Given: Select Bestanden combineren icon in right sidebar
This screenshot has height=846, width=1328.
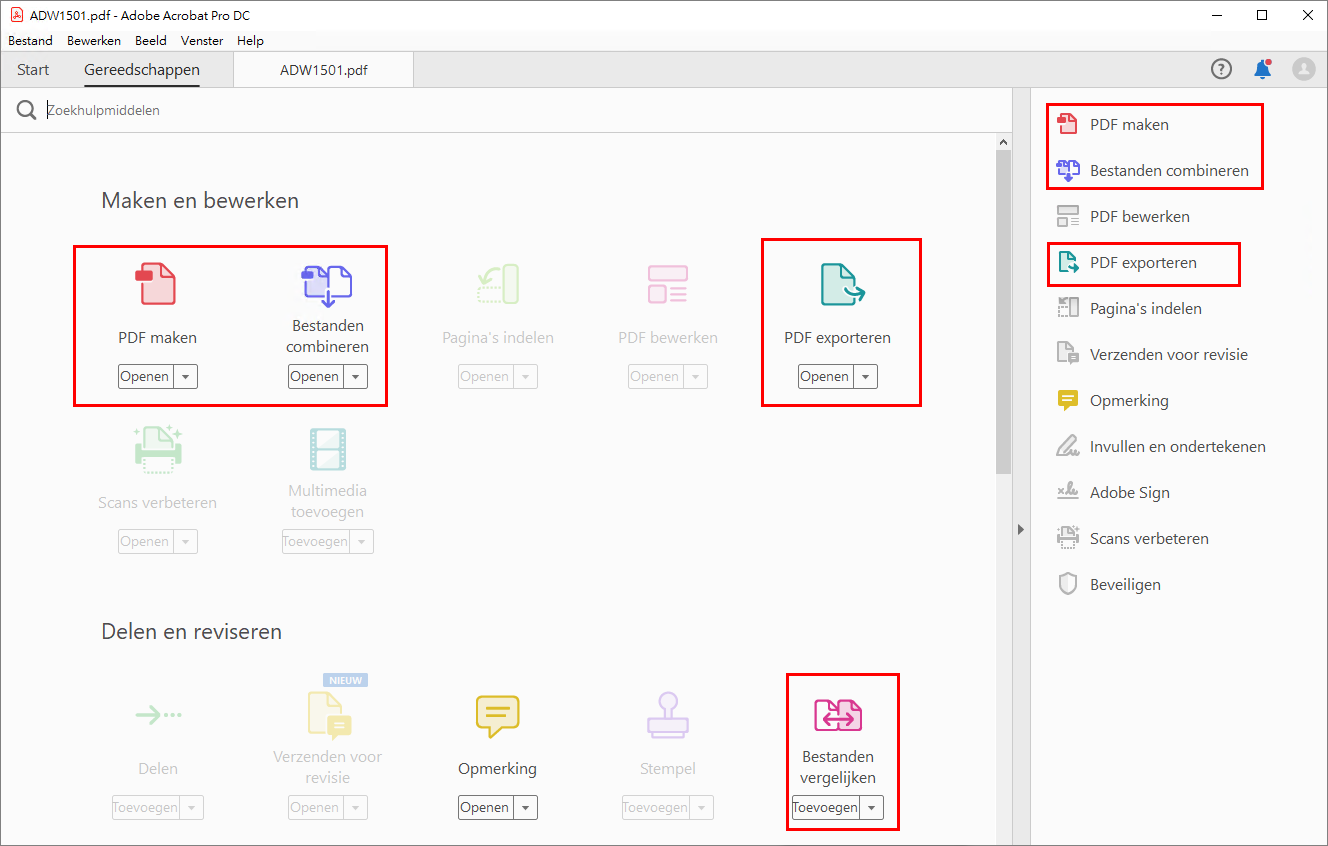Looking at the screenshot, I should point(1068,170).
